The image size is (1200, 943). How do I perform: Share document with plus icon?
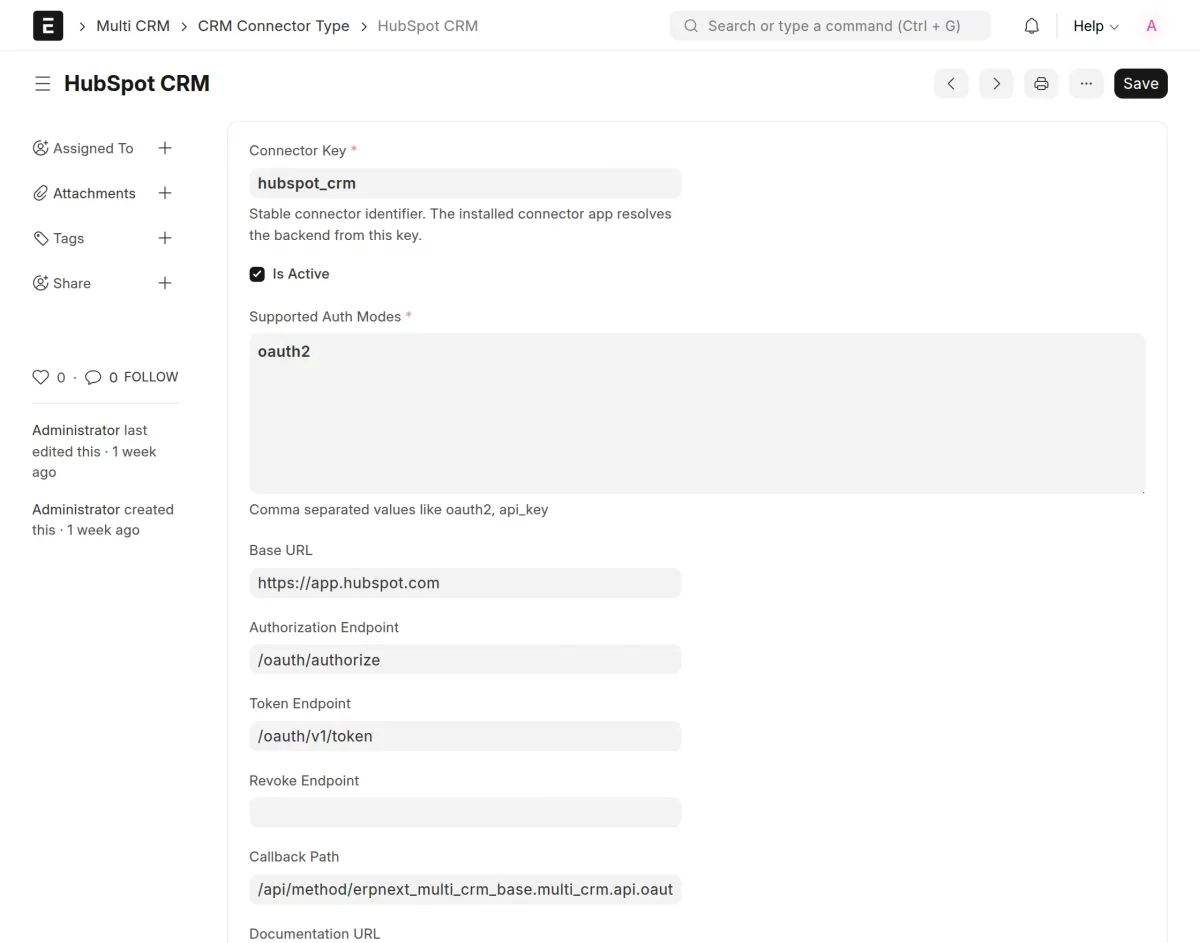pyautogui.click(x=165, y=283)
